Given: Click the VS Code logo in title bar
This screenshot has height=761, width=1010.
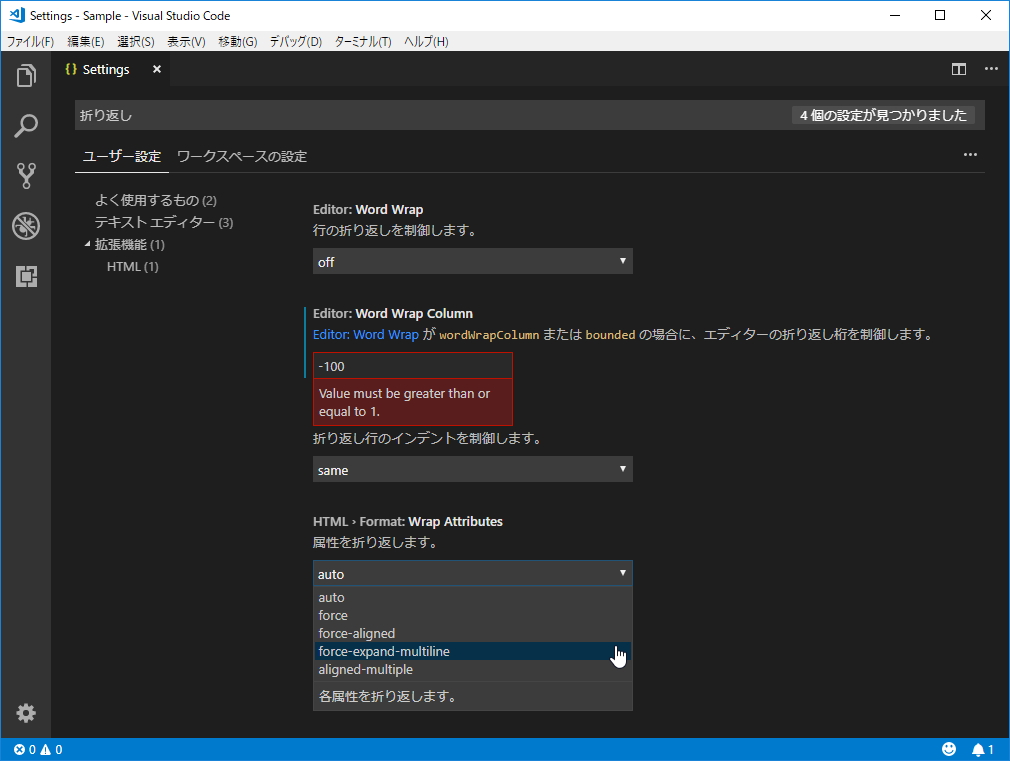Looking at the screenshot, I should pyautogui.click(x=16, y=15).
